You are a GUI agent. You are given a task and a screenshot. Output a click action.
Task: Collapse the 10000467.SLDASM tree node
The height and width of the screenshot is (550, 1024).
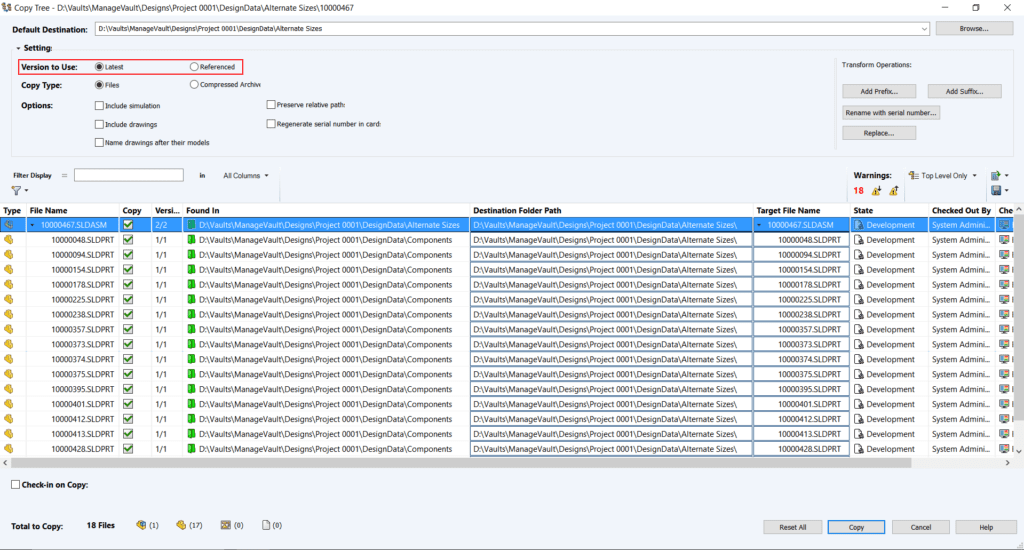tap(31, 225)
